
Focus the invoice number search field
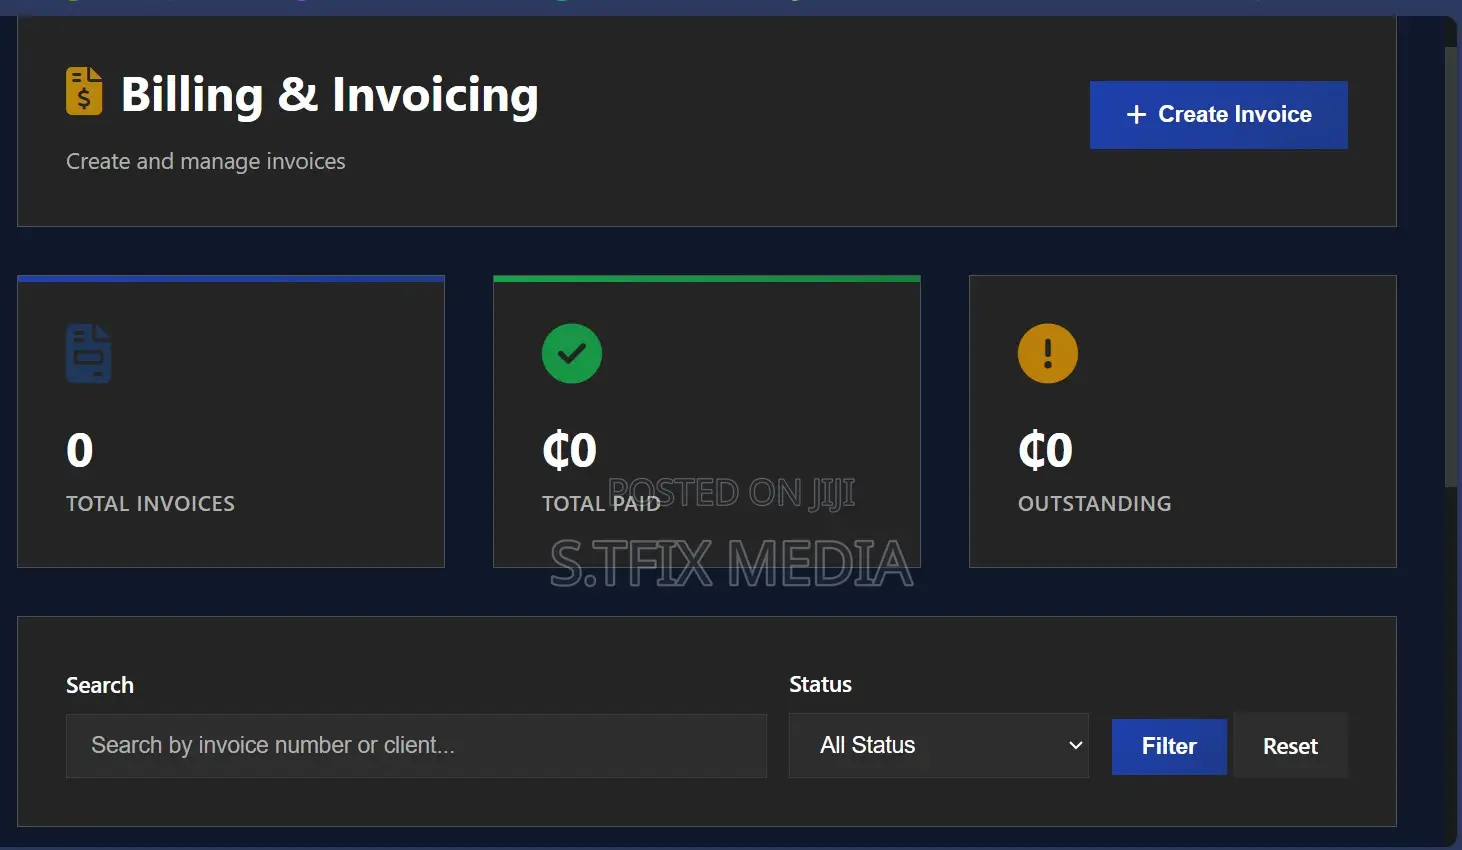(x=416, y=746)
